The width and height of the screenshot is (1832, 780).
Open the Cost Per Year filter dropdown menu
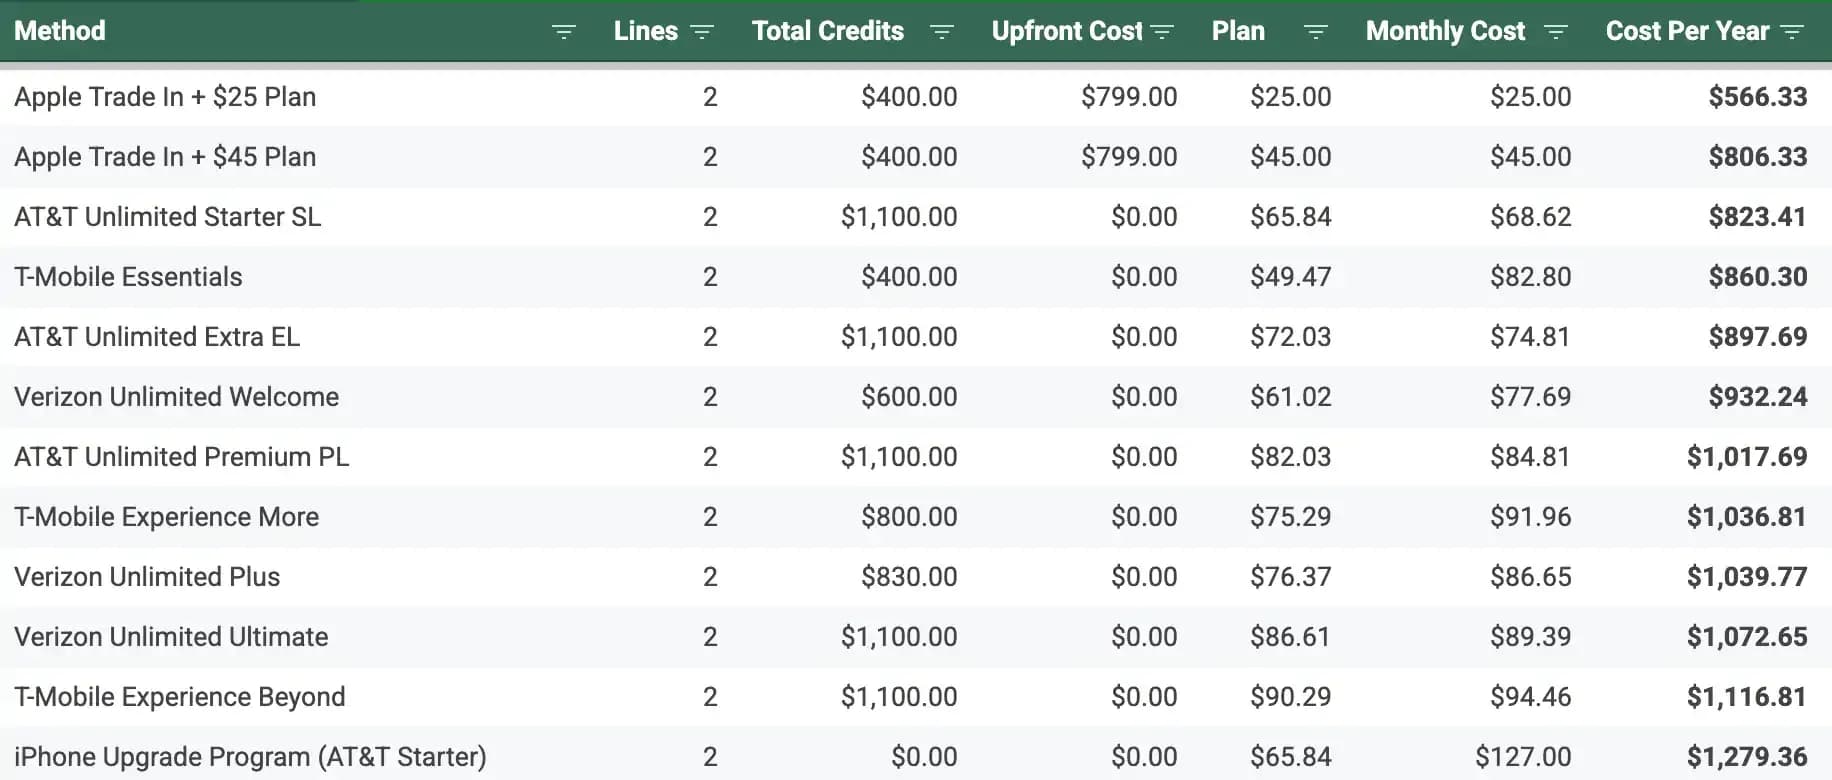coord(1791,31)
